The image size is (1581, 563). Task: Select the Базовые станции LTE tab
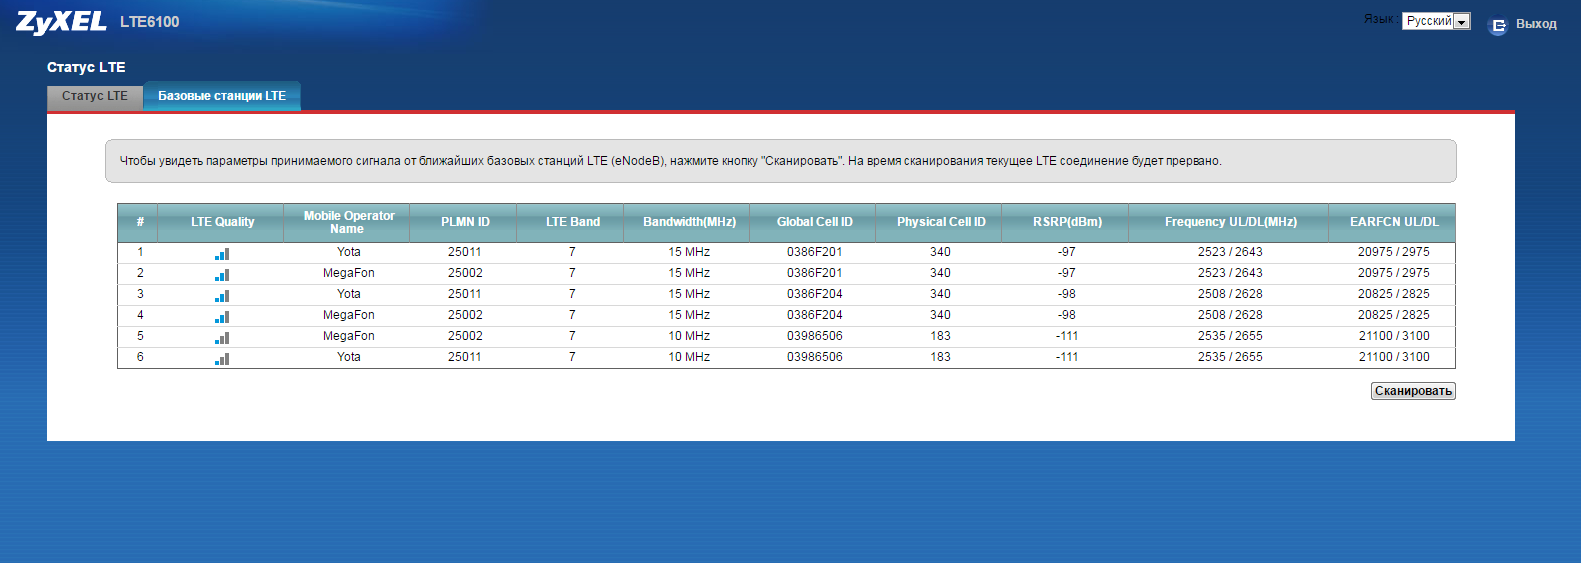tap(222, 96)
